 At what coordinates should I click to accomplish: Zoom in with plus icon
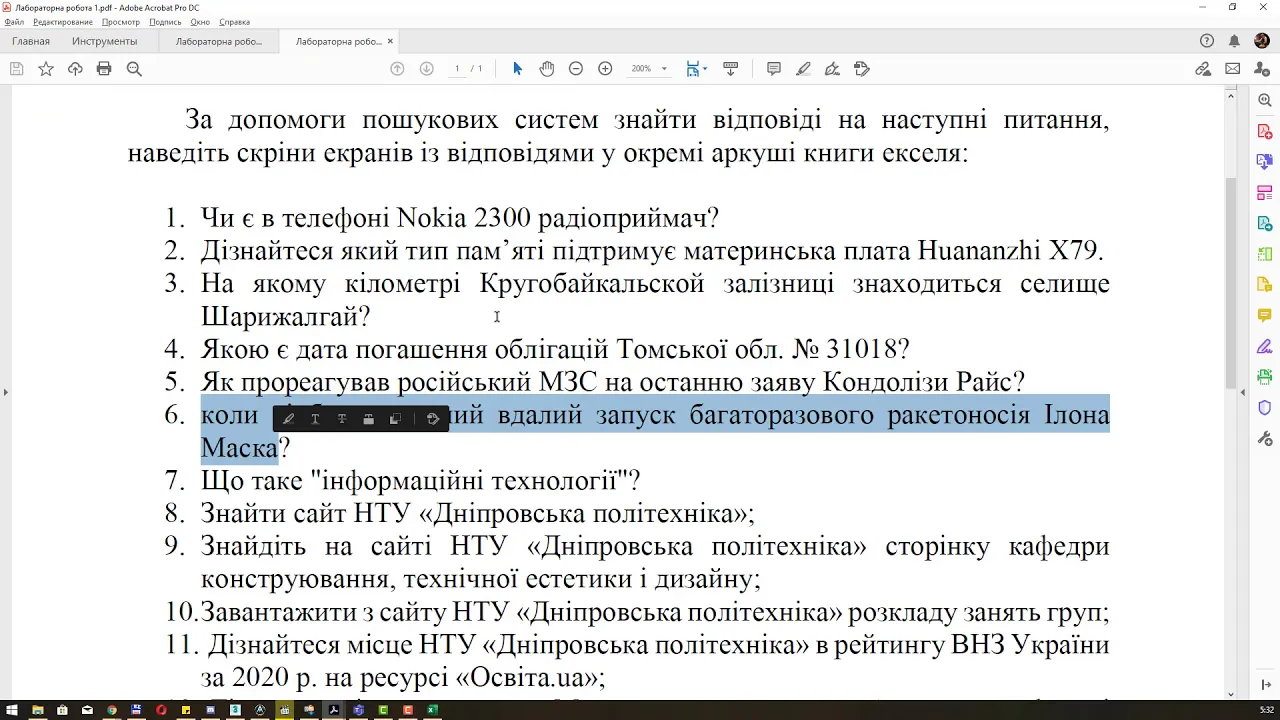coord(605,69)
